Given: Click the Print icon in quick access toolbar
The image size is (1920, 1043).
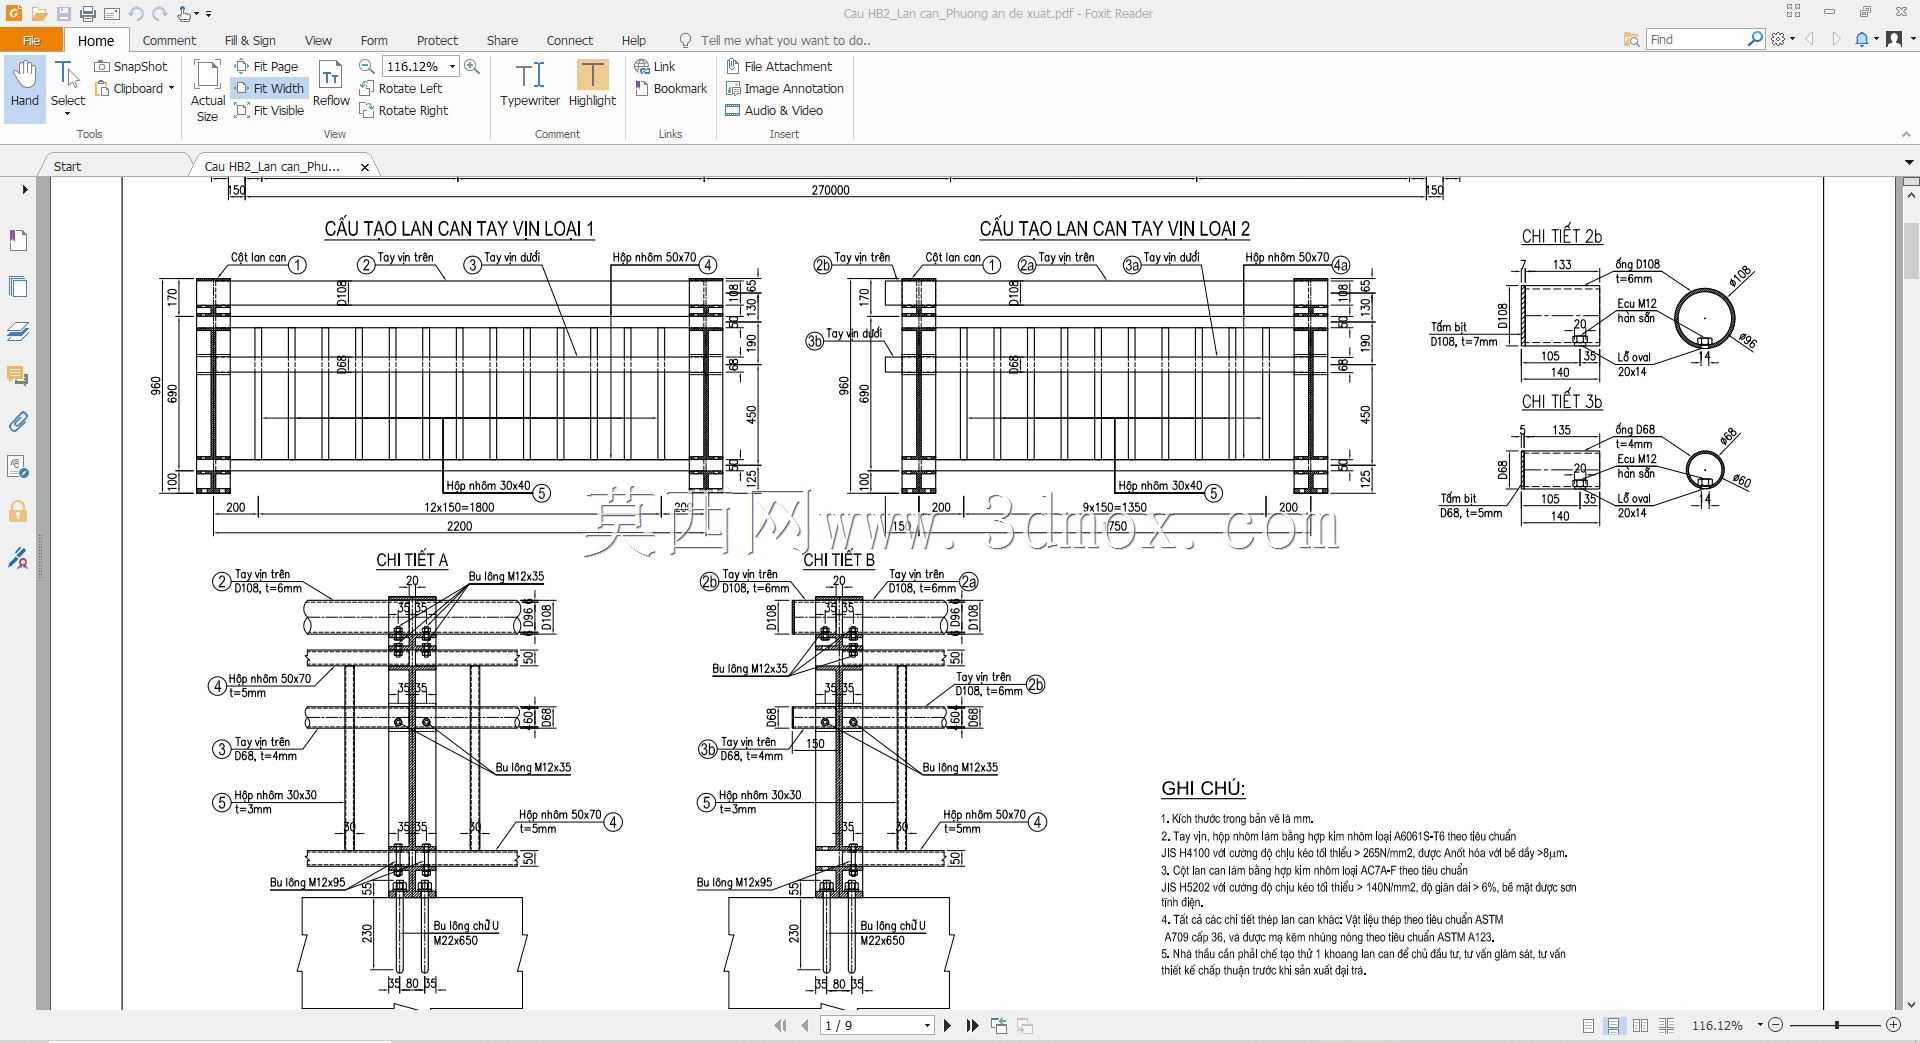Looking at the screenshot, I should [x=88, y=13].
